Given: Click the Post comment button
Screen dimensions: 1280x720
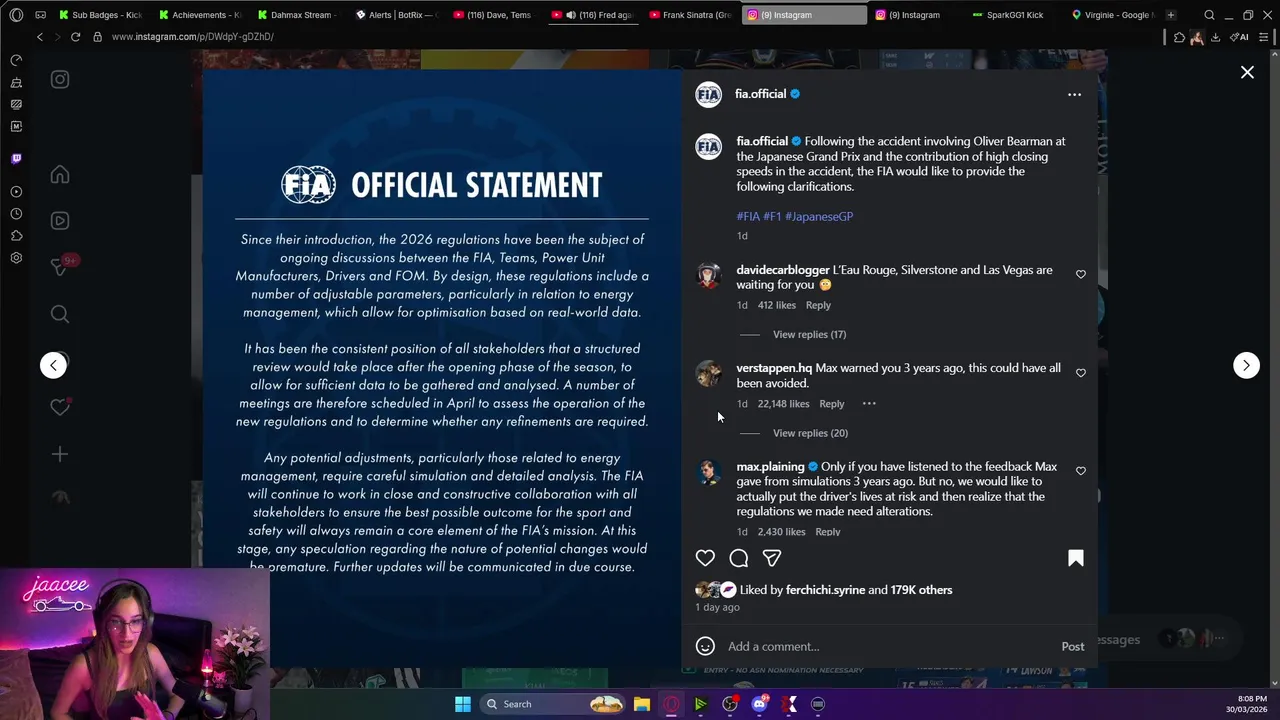Looking at the screenshot, I should pos(1073,646).
